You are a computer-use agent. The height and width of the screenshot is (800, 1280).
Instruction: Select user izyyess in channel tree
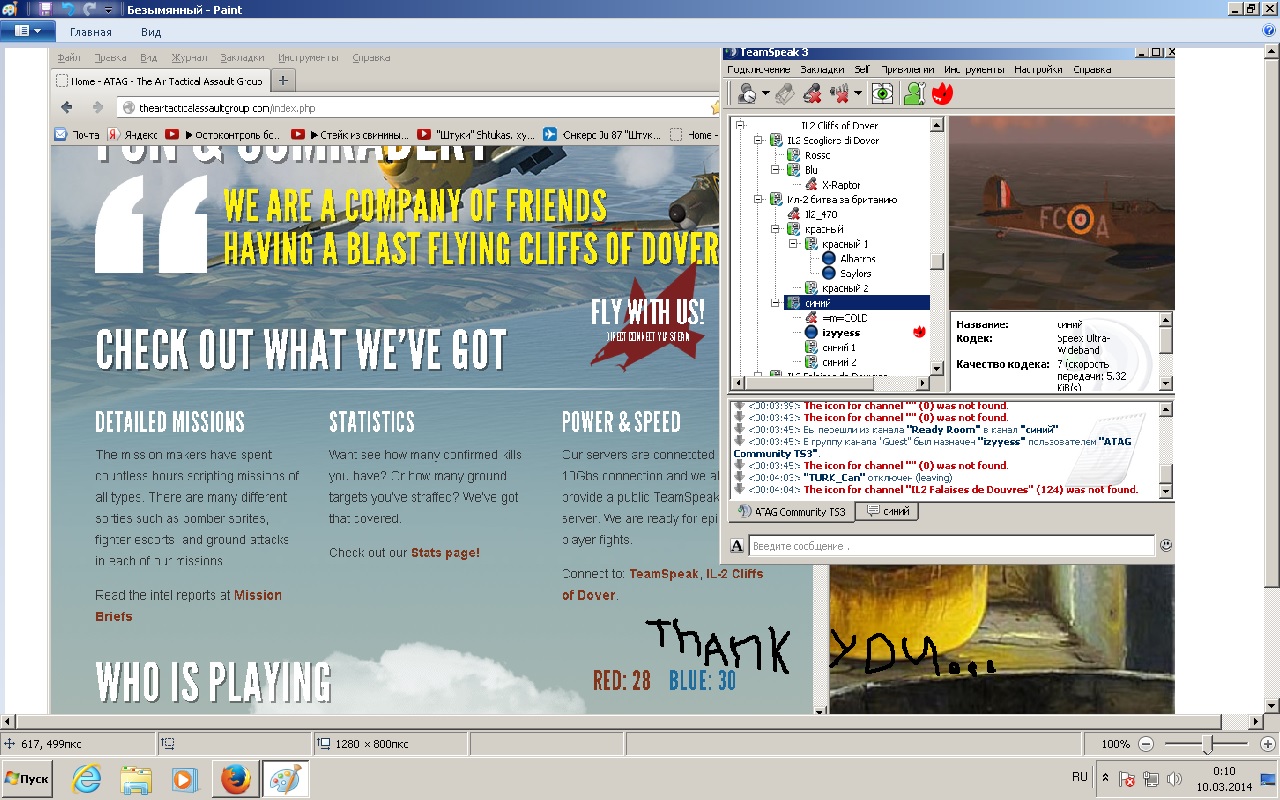coord(840,333)
